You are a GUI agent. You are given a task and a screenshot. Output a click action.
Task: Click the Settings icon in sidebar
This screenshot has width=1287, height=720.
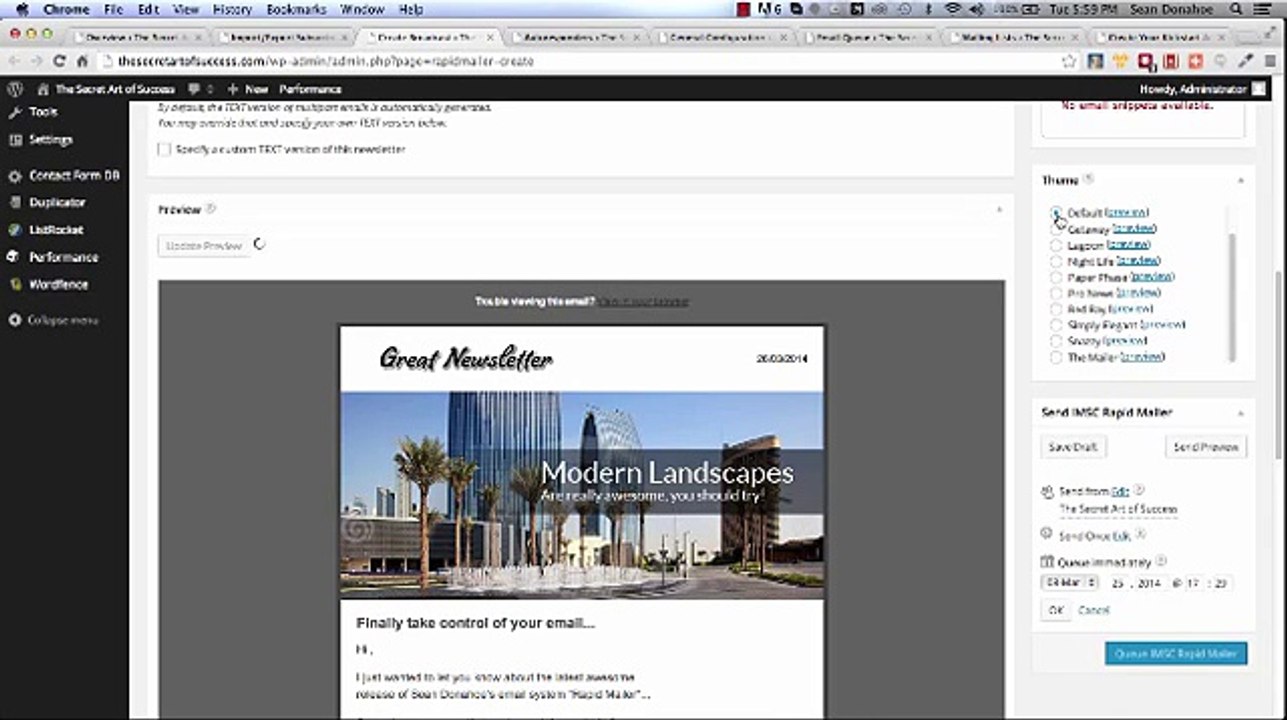[x=15, y=140]
